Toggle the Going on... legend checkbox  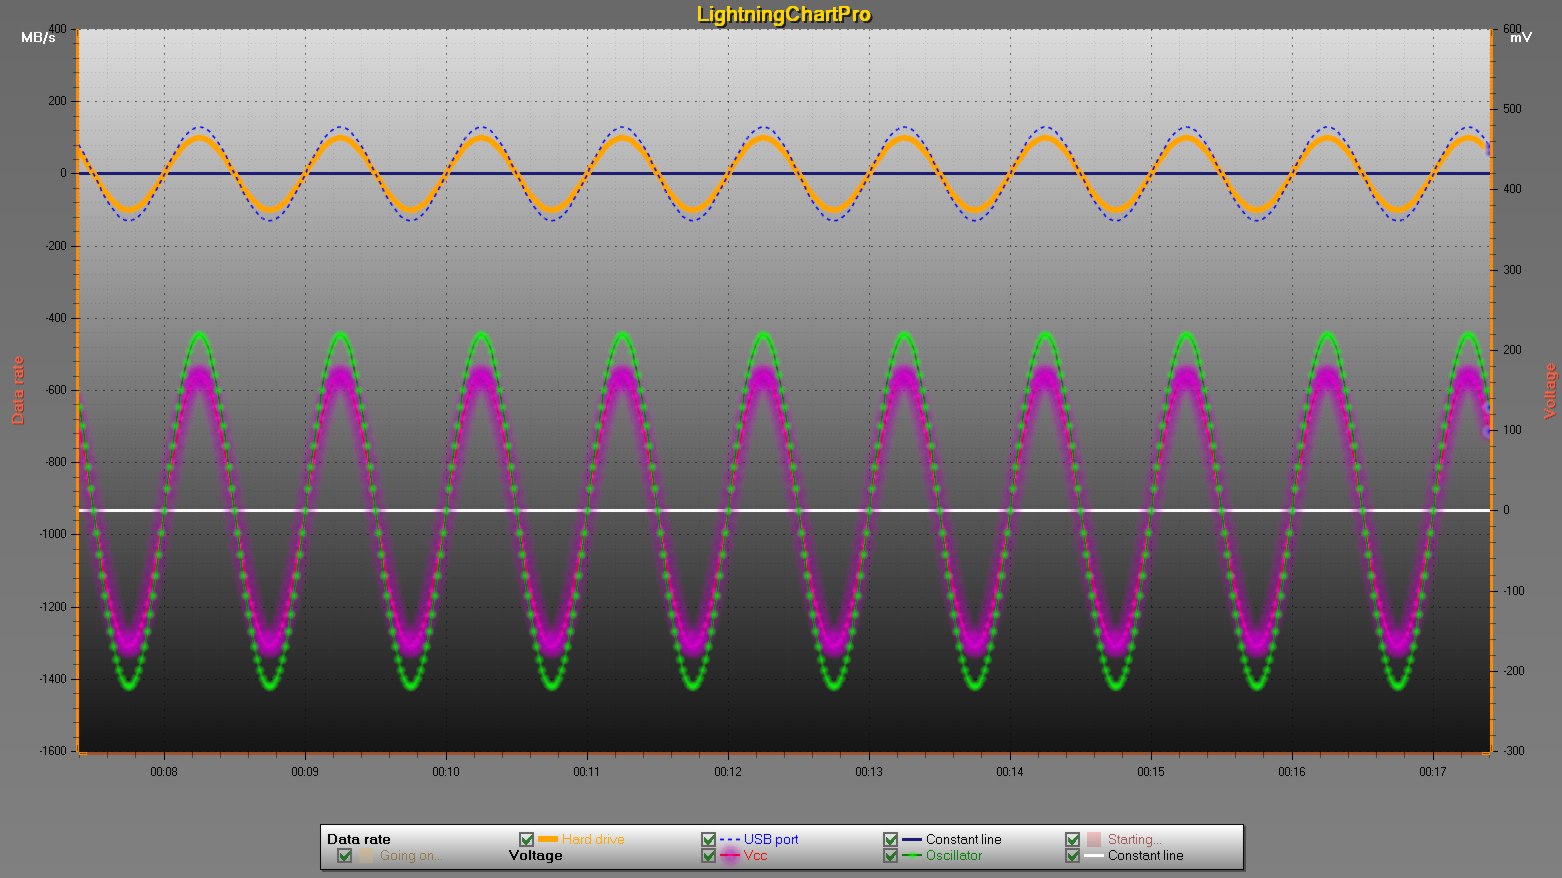point(344,855)
